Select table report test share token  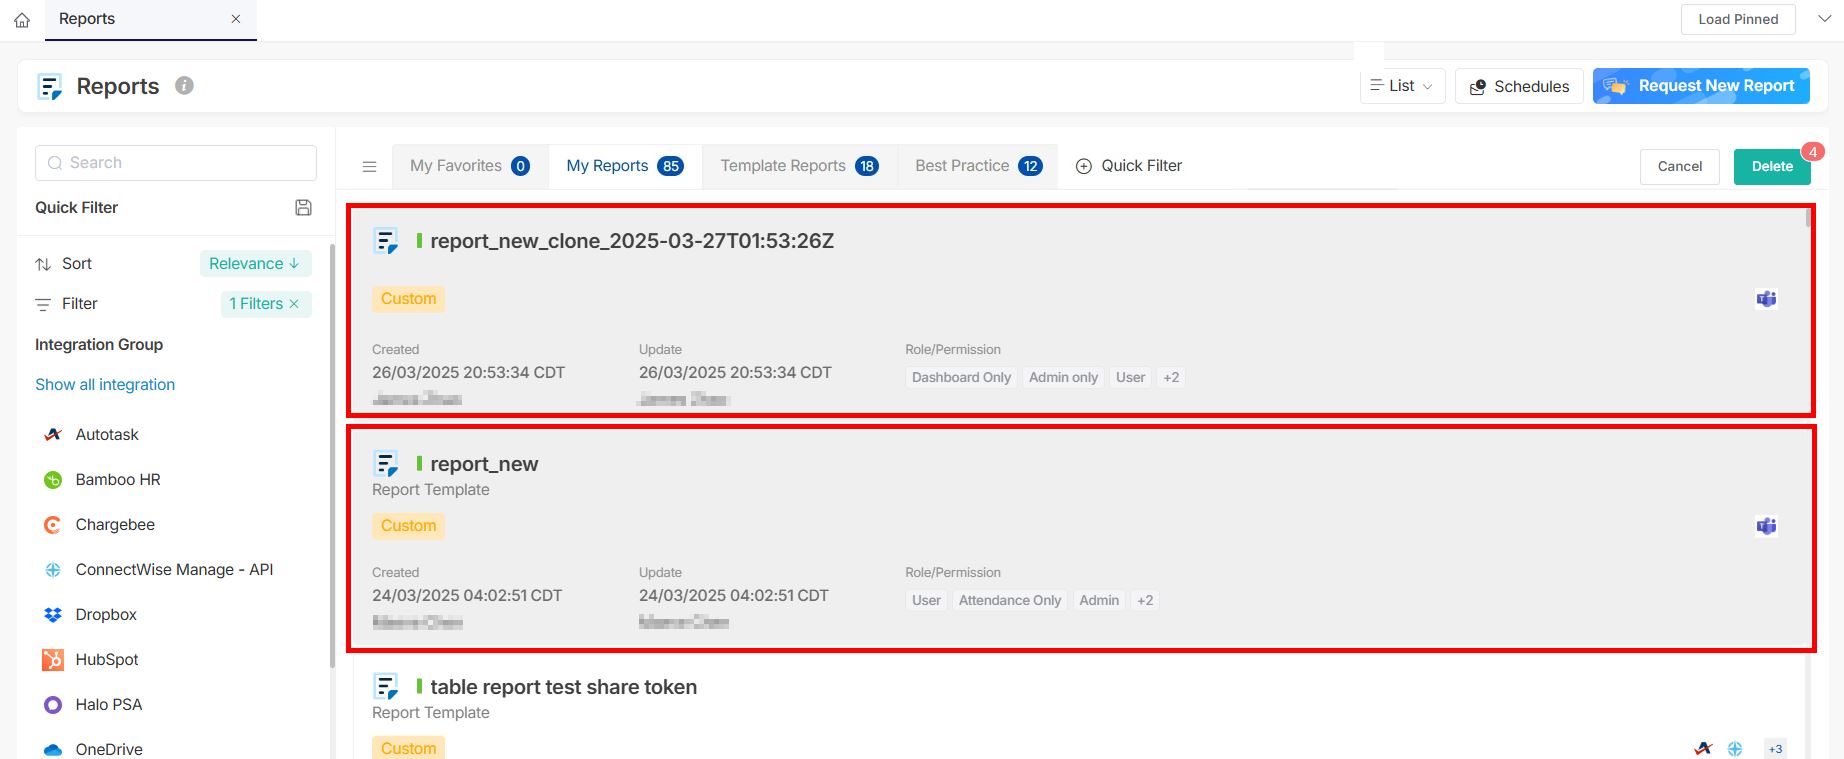coord(563,687)
